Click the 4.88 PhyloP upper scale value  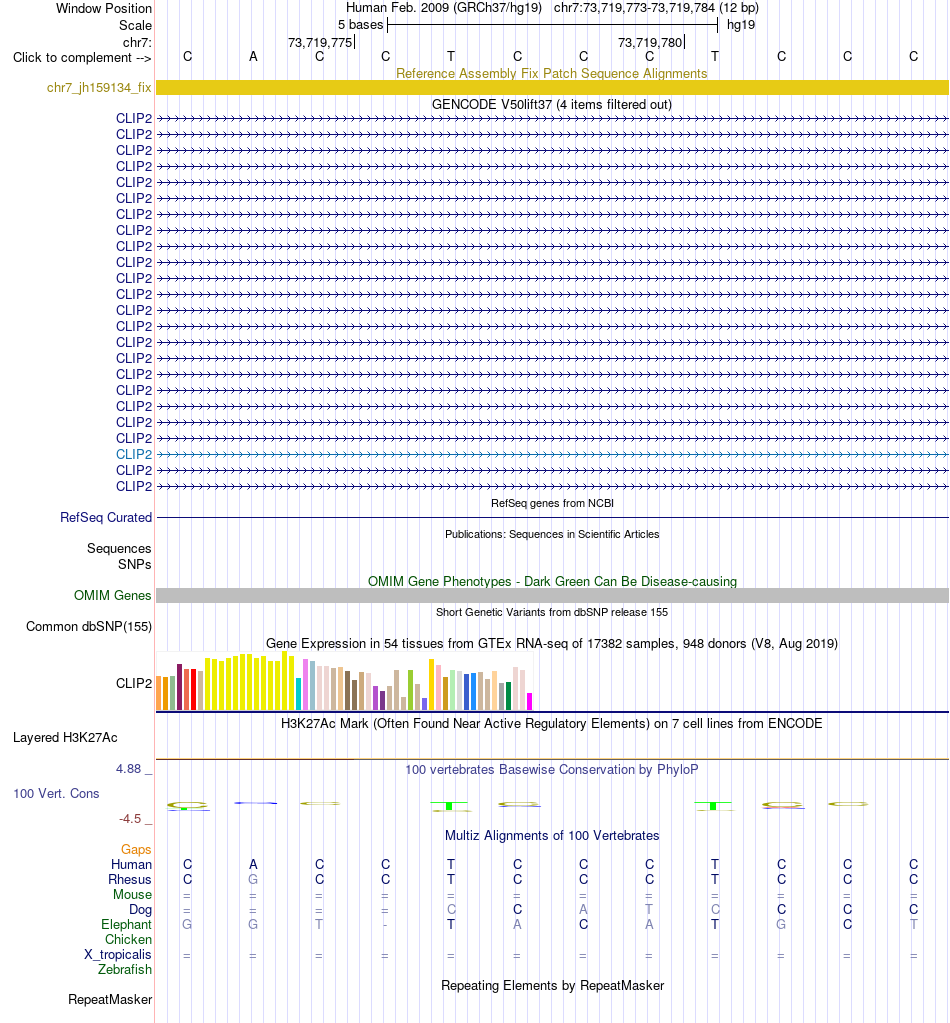point(128,769)
